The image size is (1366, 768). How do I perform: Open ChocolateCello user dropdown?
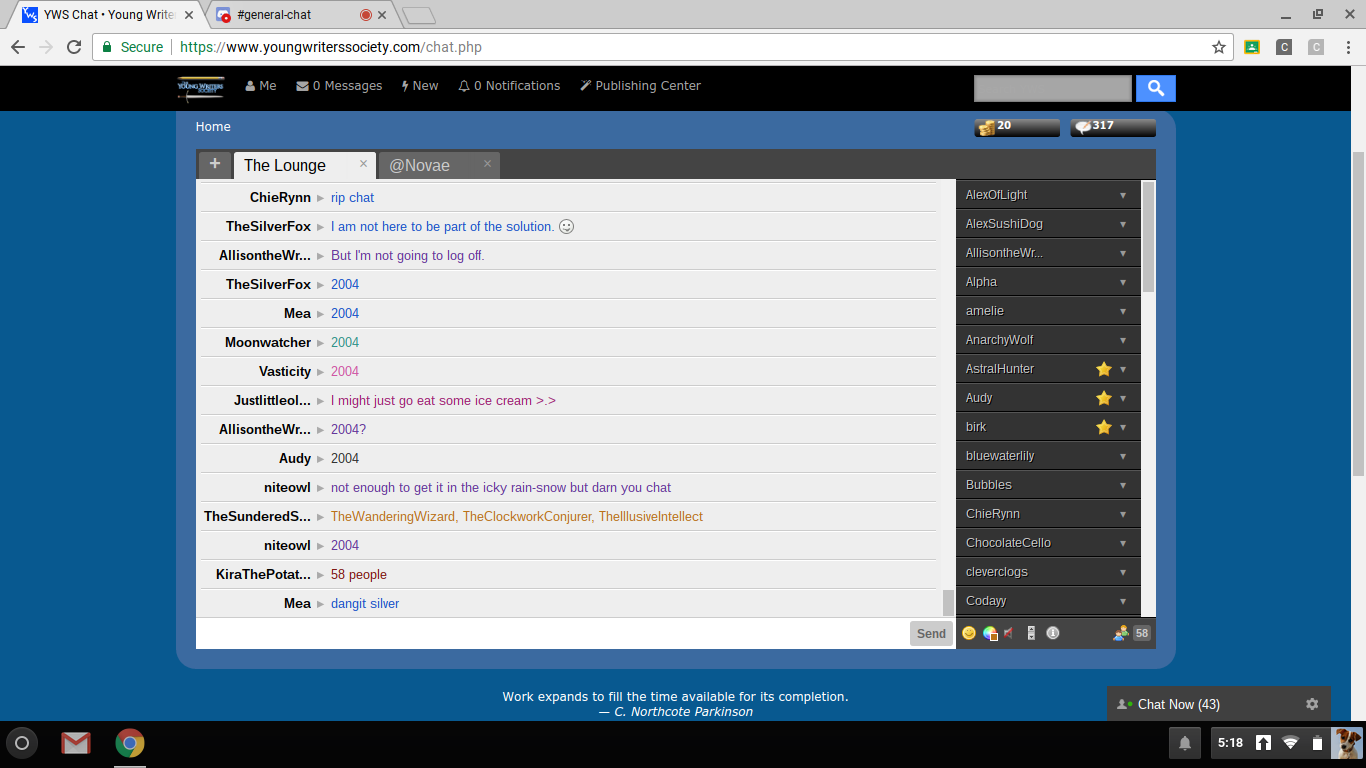point(1123,543)
